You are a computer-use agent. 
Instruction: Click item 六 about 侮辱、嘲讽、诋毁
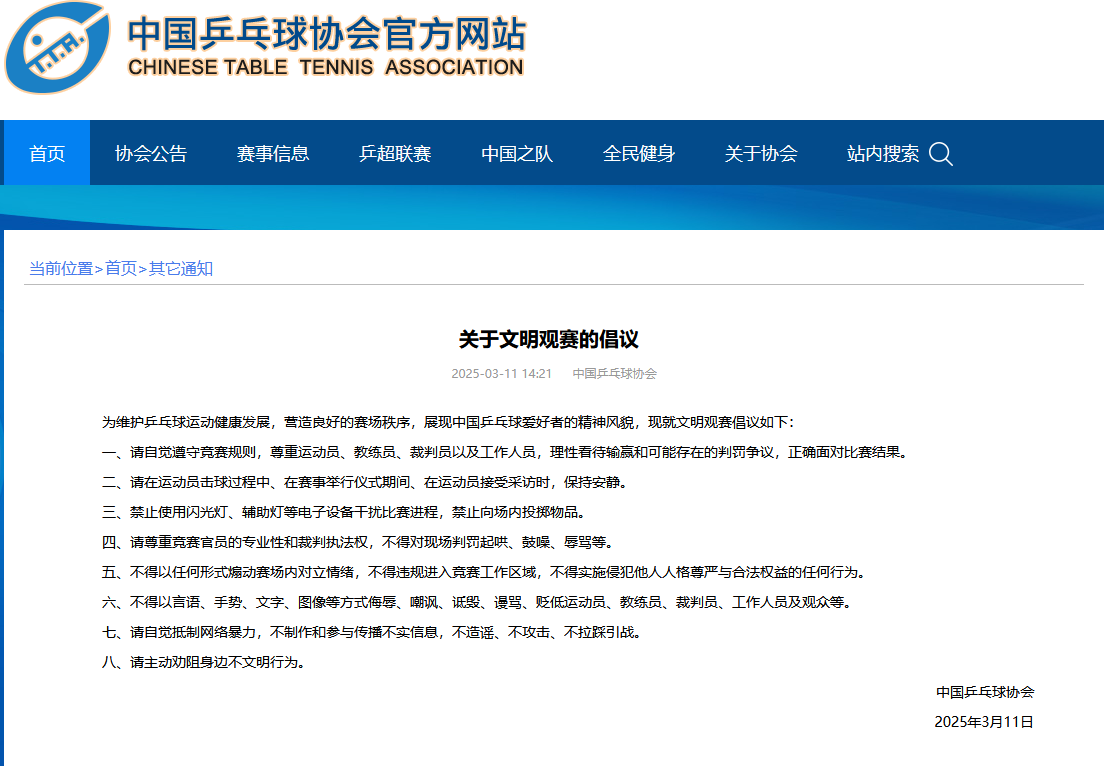point(478,602)
